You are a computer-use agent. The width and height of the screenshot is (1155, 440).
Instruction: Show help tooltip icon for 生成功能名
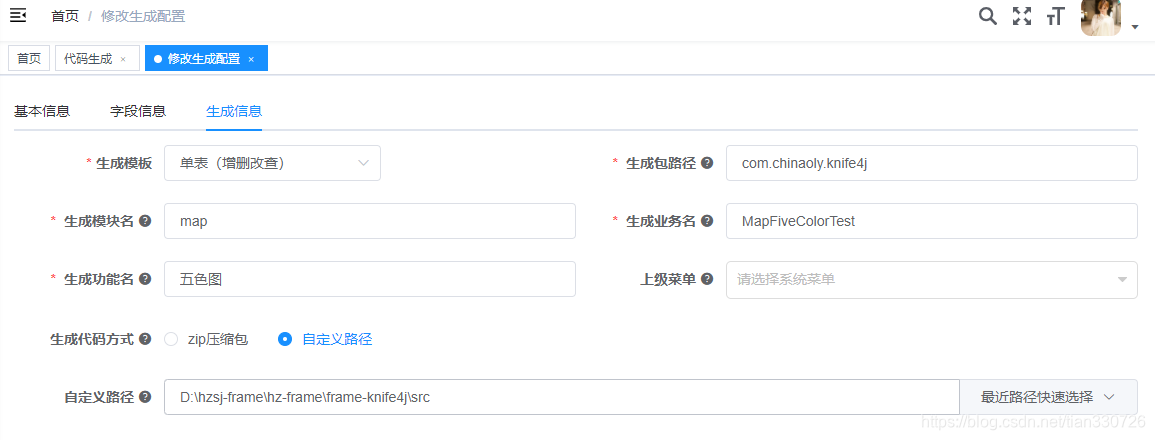[145, 279]
